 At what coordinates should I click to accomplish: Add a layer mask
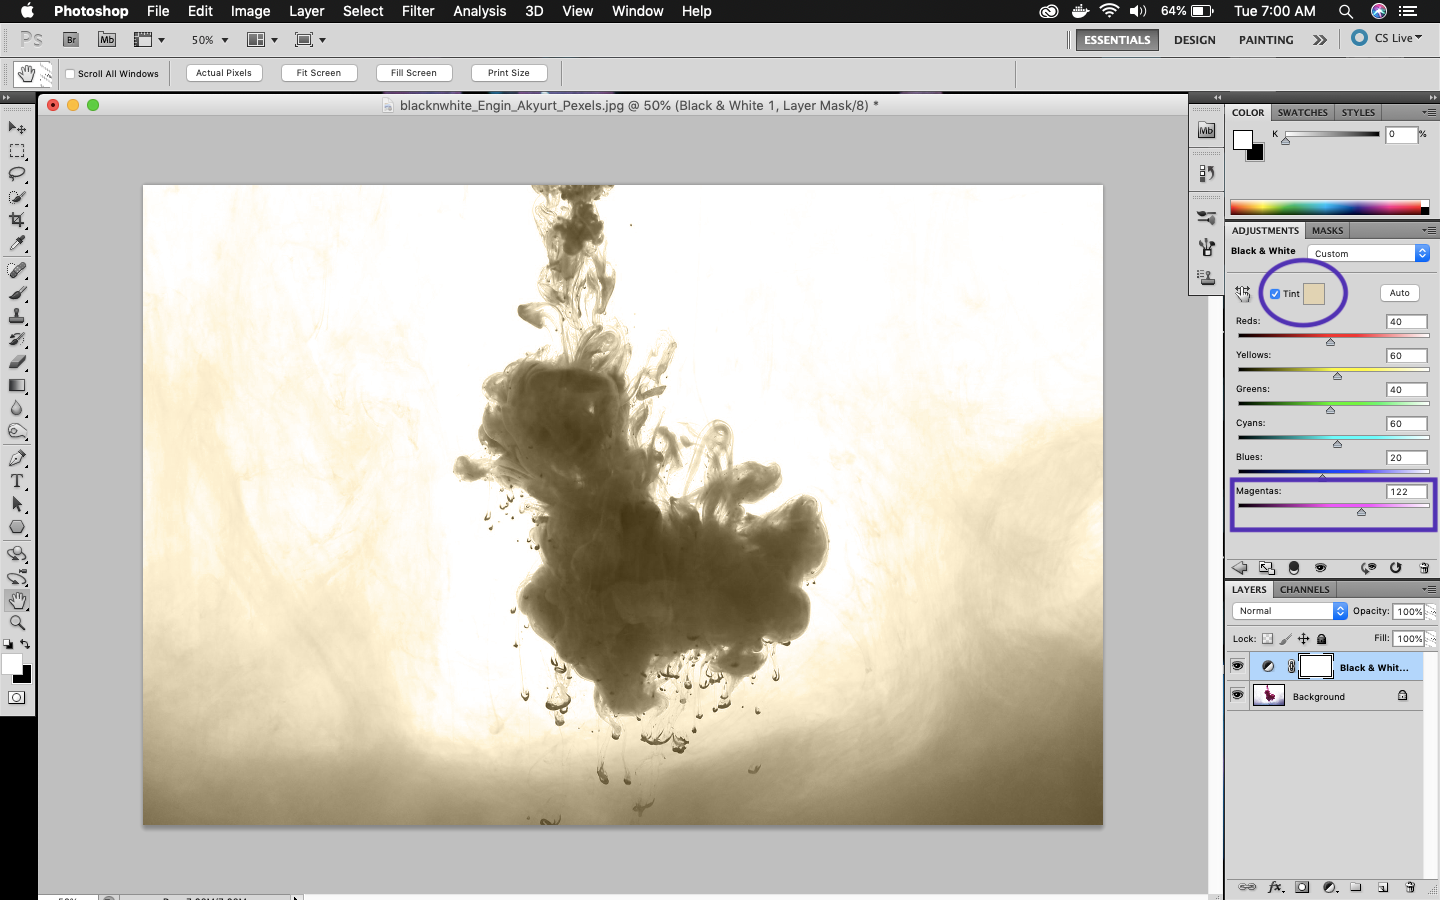[1302, 887]
